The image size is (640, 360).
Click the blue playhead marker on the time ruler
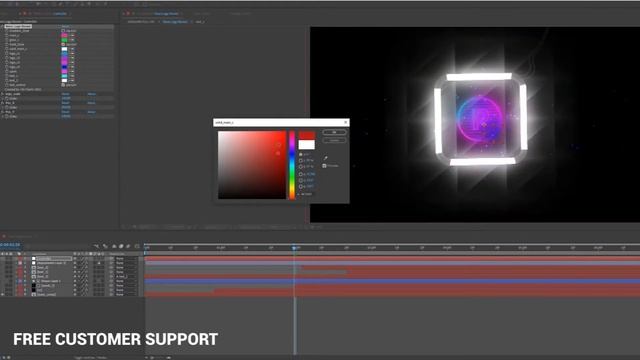pos(294,247)
